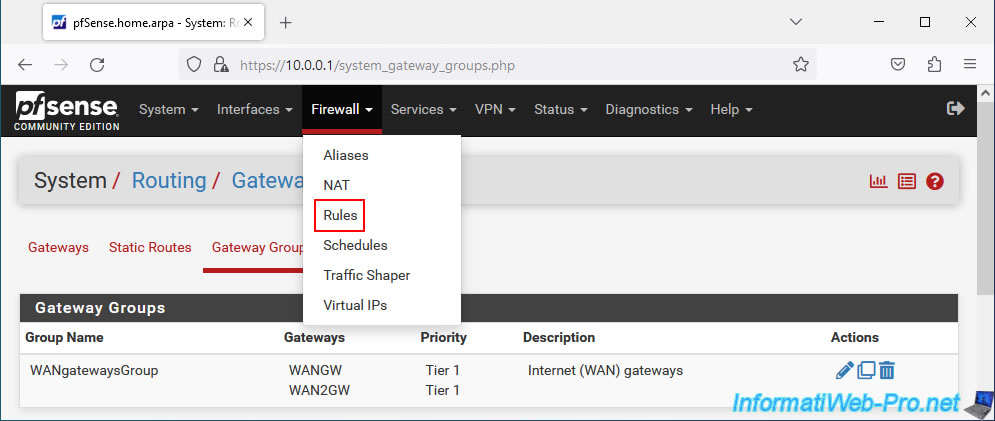Choose Rules from the Firewall menu
The height and width of the screenshot is (421, 995).
tap(340, 215)
